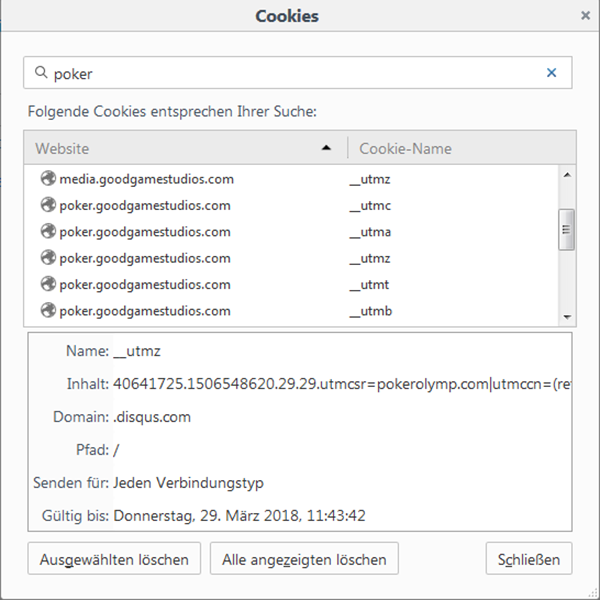Click the magnifier icon in search field
Screen dimensions: 600x600
(x=41, y=72)
